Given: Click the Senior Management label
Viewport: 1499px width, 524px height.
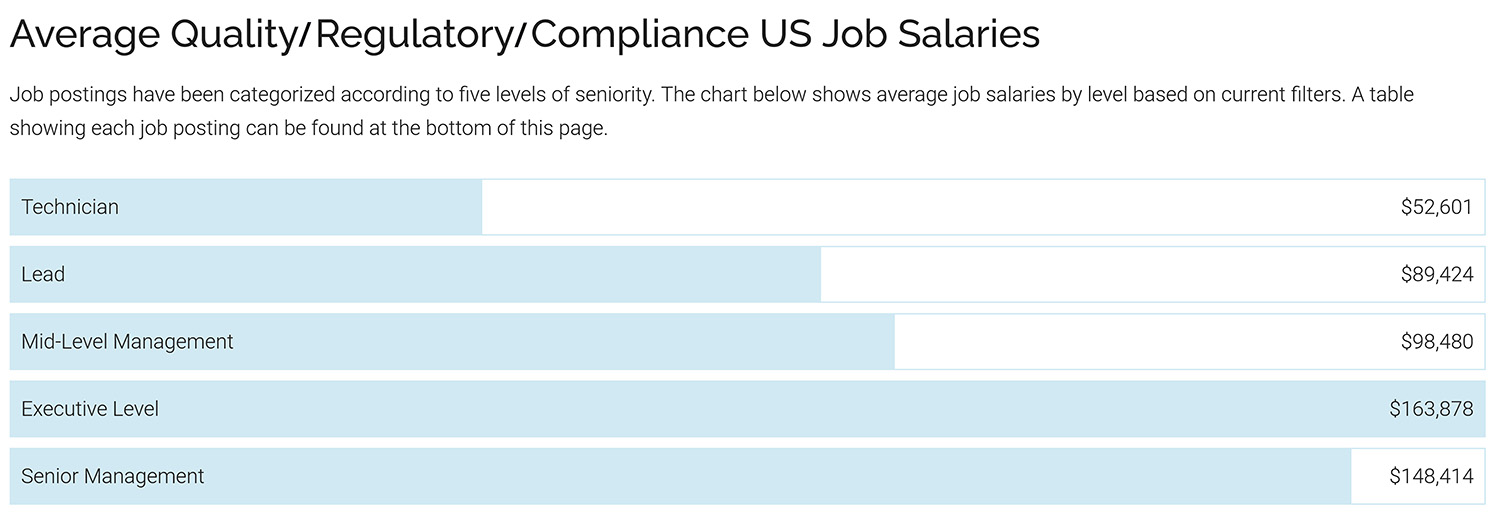Looking at the screenshot, I should click(113, 477).
